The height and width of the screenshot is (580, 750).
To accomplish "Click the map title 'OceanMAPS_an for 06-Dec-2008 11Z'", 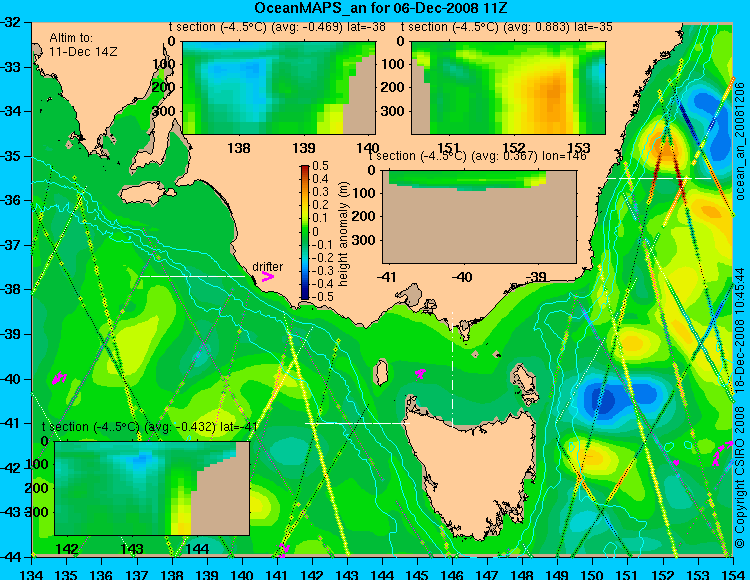I will click(381, 8).
